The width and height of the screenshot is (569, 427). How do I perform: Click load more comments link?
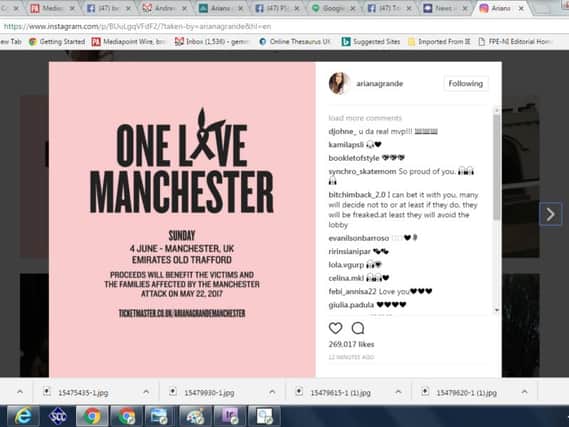tap(365, 118)
